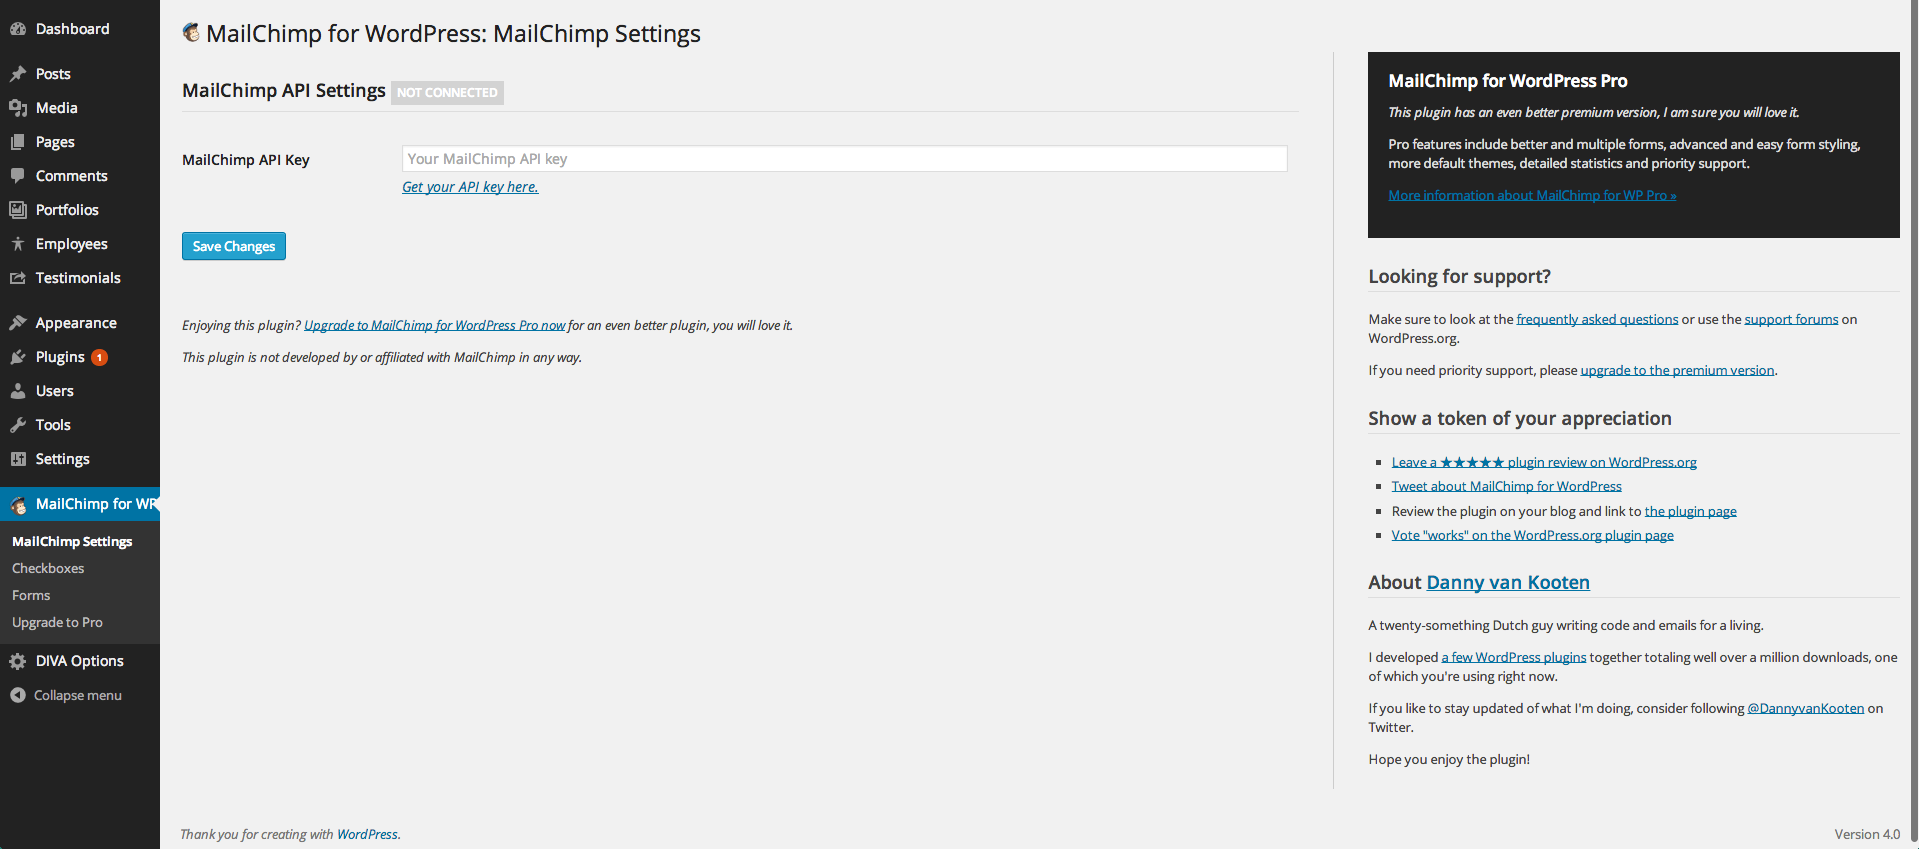Image resolution: width=1919 pixels, height=849 pixels.
Task: Focus the MailChimp API key field
Action: pos(844,159)
